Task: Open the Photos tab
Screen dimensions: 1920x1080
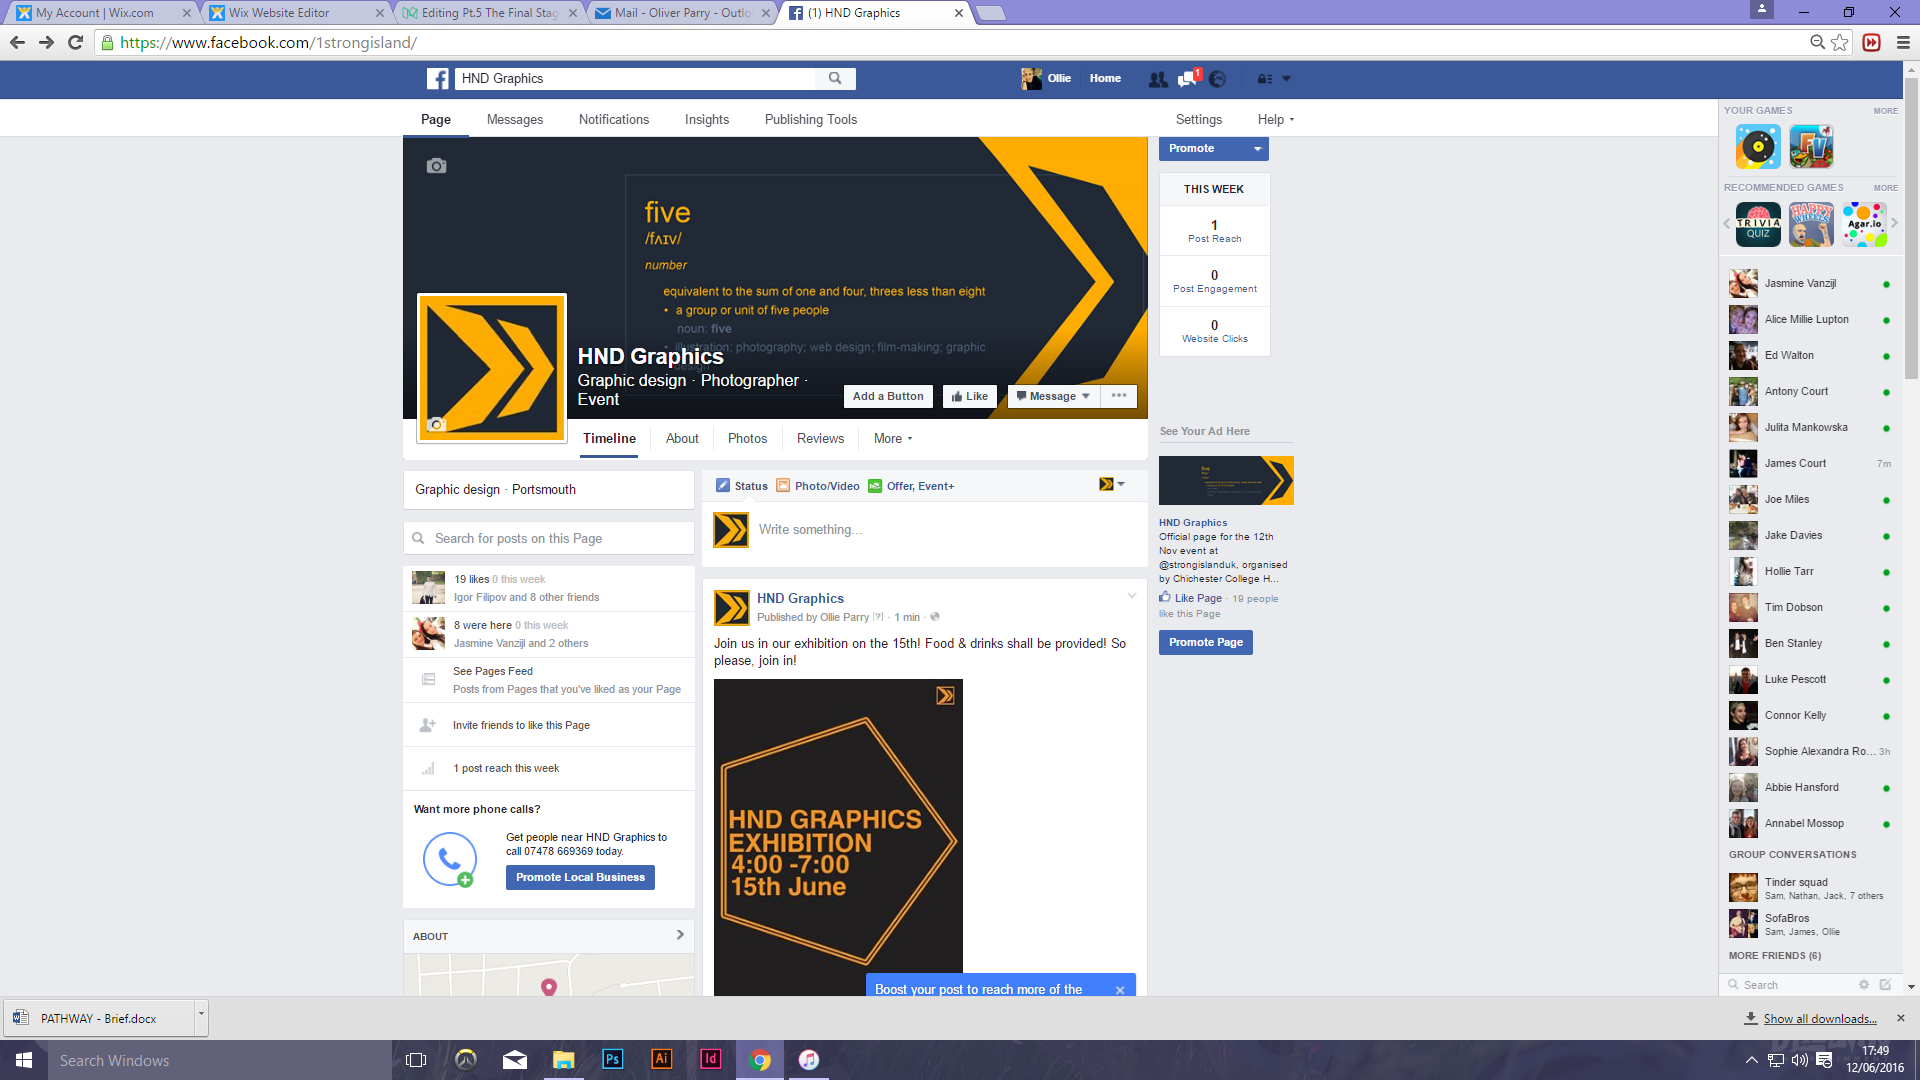Action: tap(747, 439)
